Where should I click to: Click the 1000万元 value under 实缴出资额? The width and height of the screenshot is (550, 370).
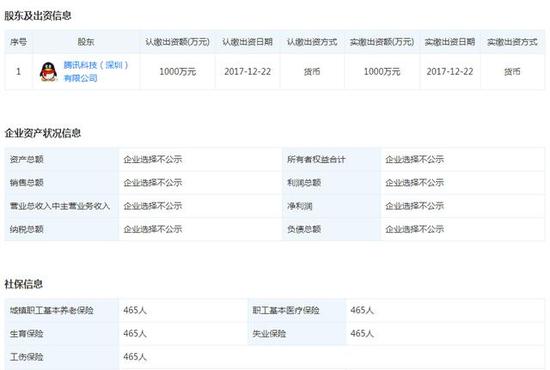tap(382, 72)
